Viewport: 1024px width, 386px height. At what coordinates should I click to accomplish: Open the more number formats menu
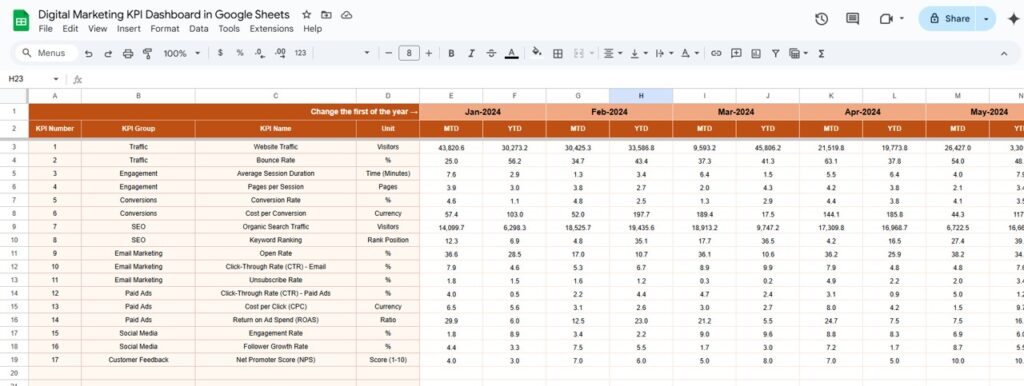click(300, 54)
